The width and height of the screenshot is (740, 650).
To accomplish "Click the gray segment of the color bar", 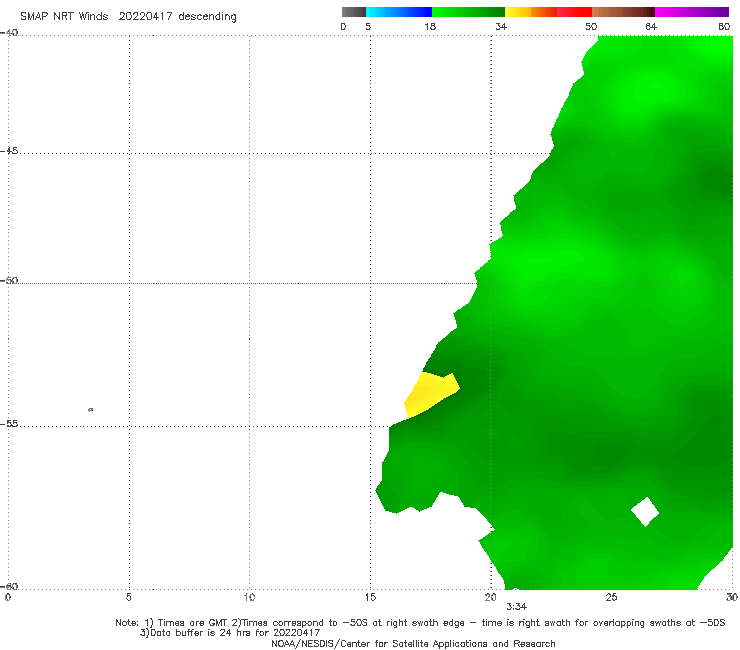I will (354, 12).
